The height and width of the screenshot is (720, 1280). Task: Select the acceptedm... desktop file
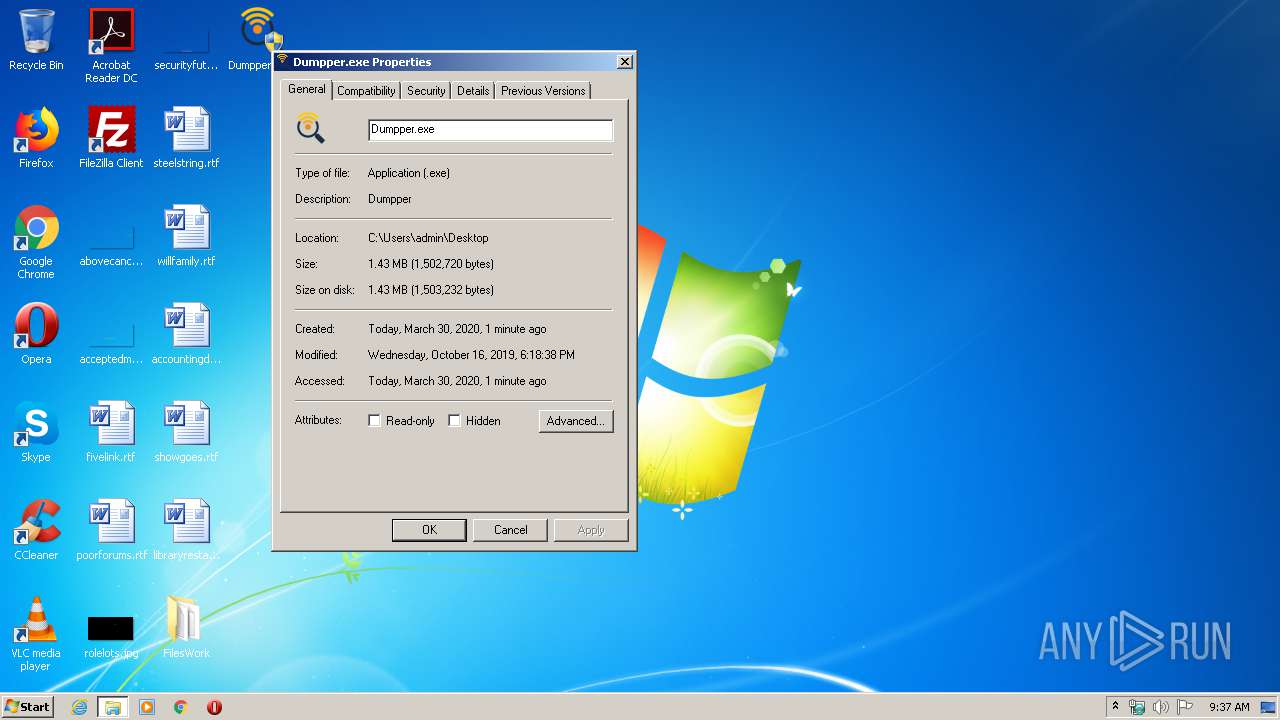111,340
